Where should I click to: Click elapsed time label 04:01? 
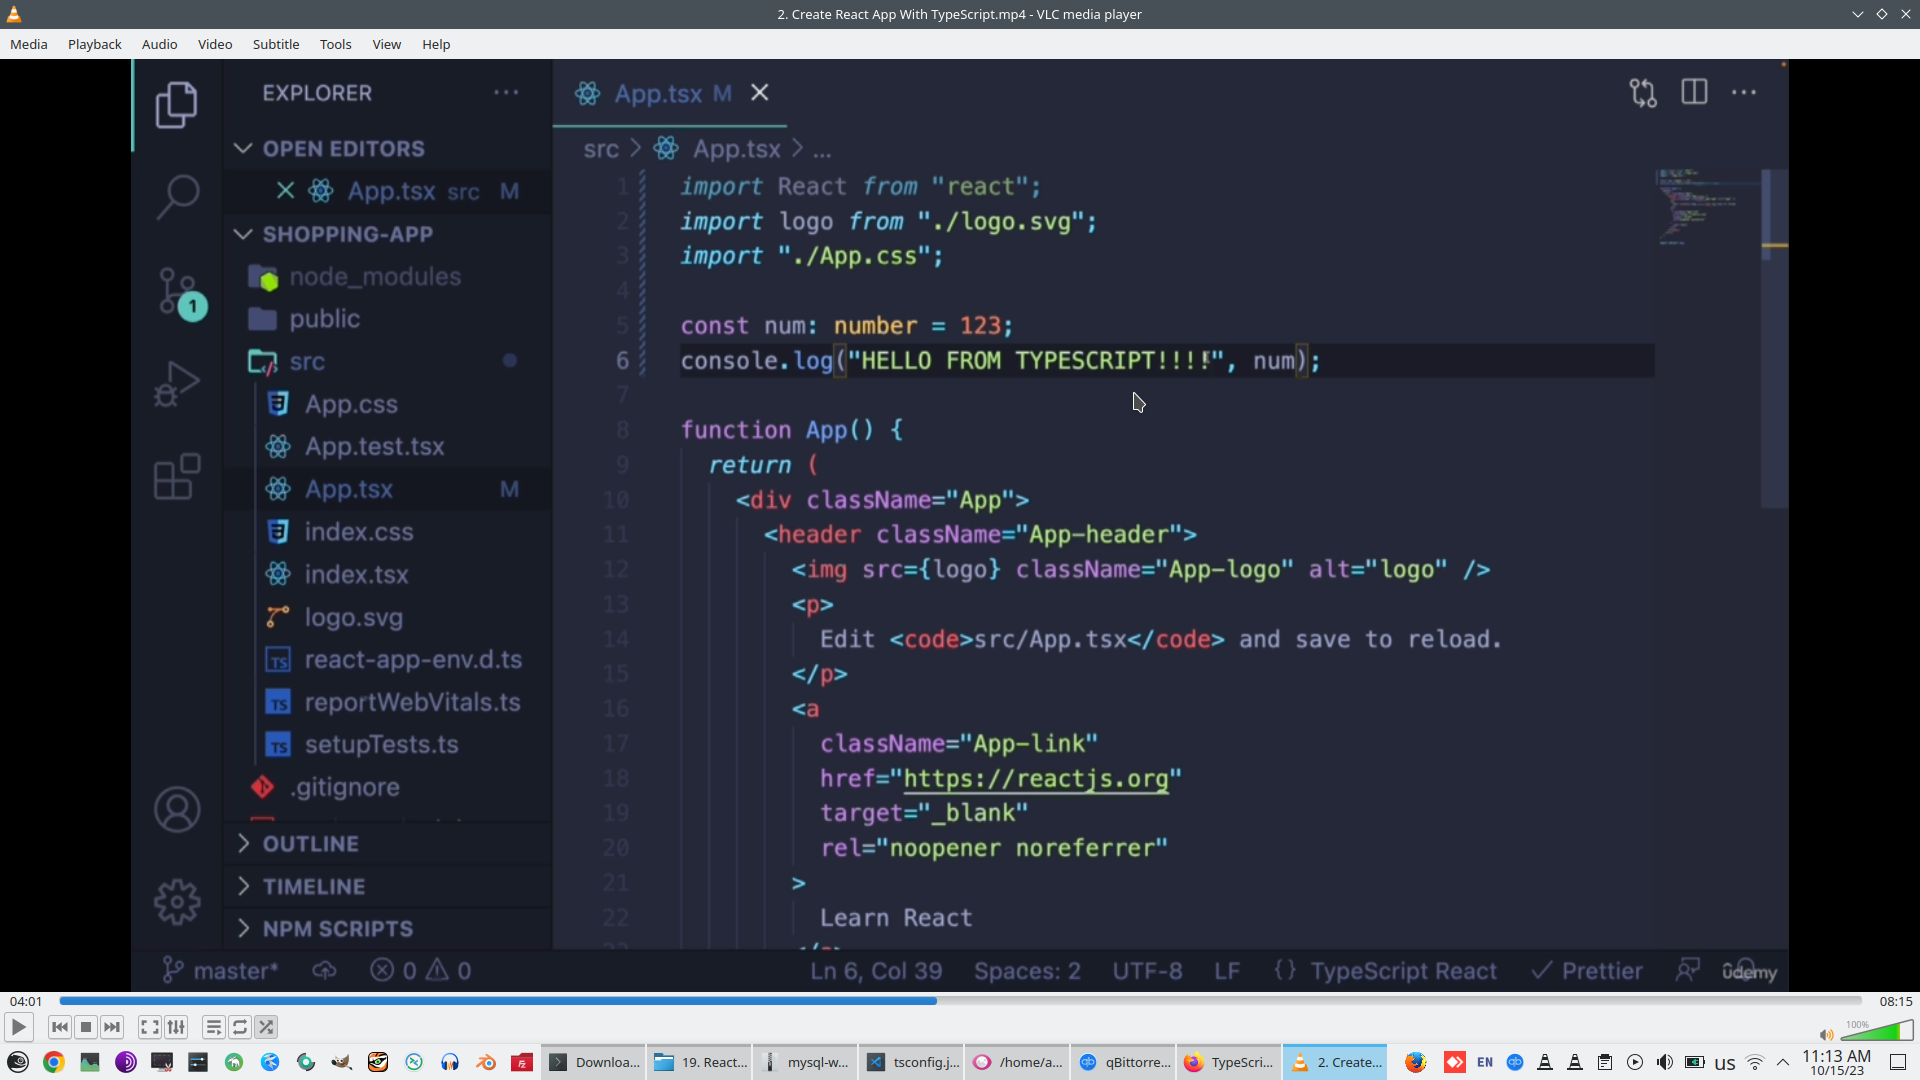(x=26, y=1001)
